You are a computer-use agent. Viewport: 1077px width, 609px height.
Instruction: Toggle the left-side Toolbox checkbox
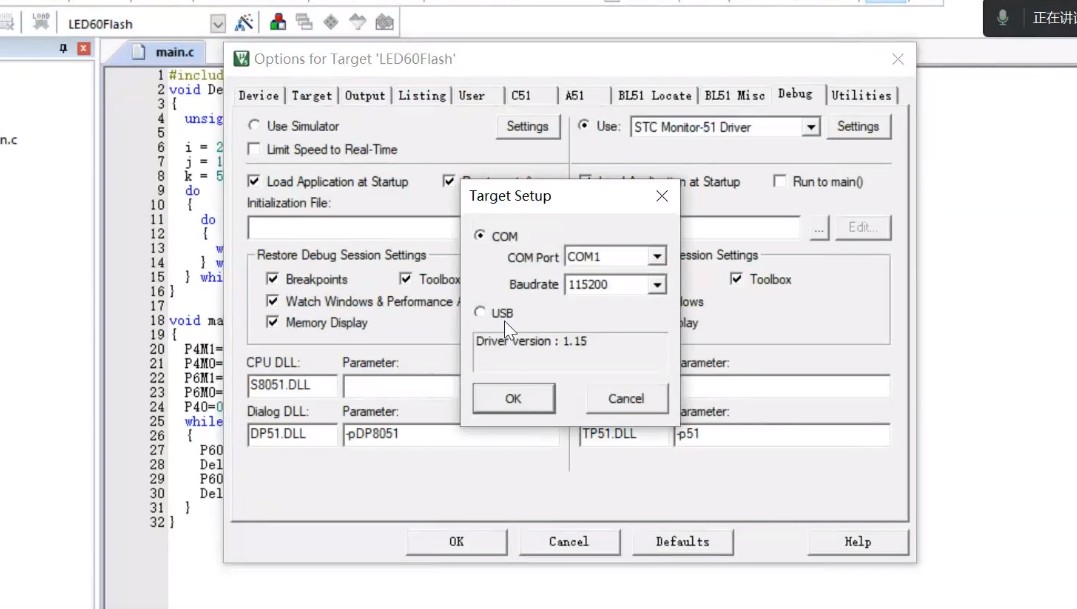(x=405, y=279)
